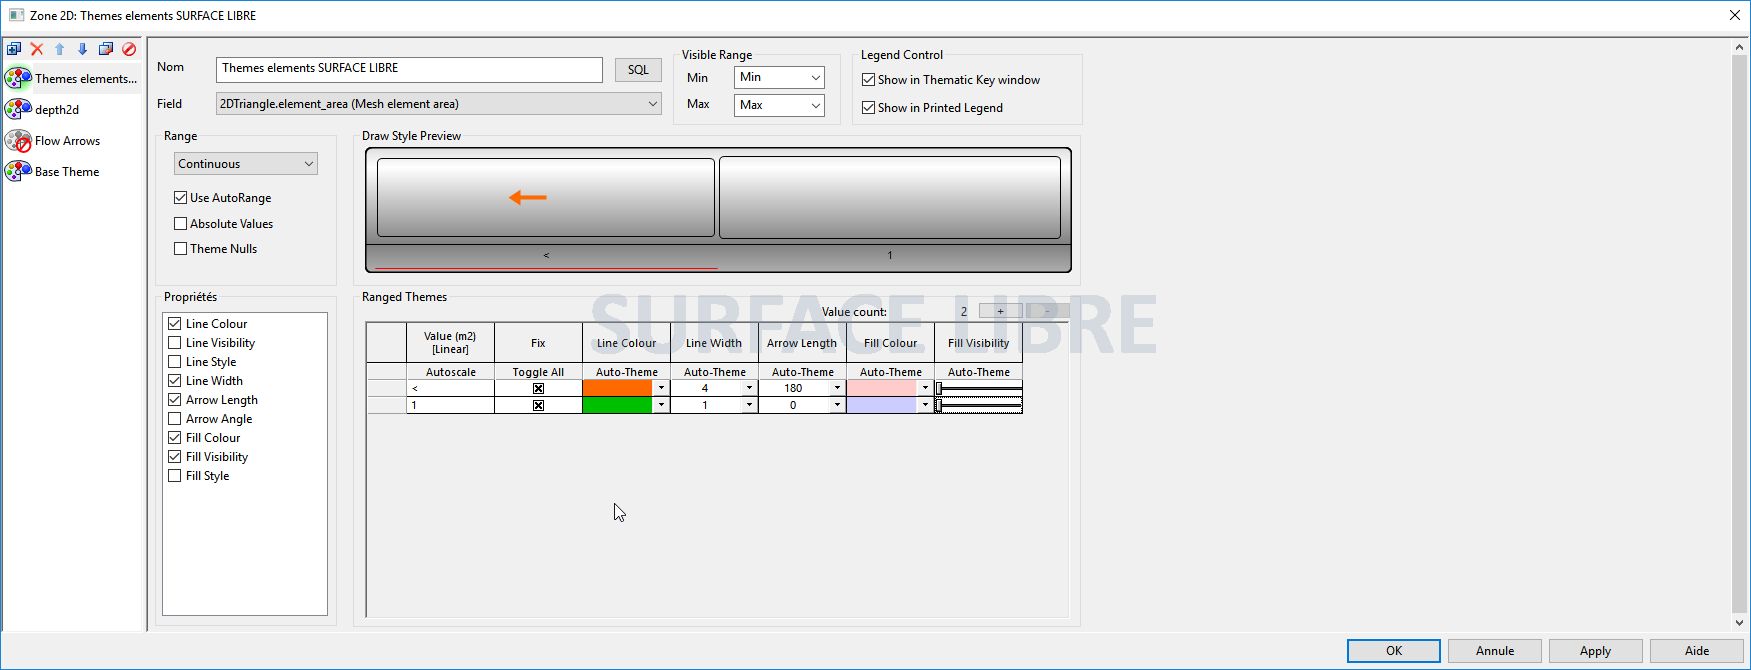This screenshot has width=1751, height=670.
Task: Select Base Theme in the theme list
Action: click(x=67, y=172)
